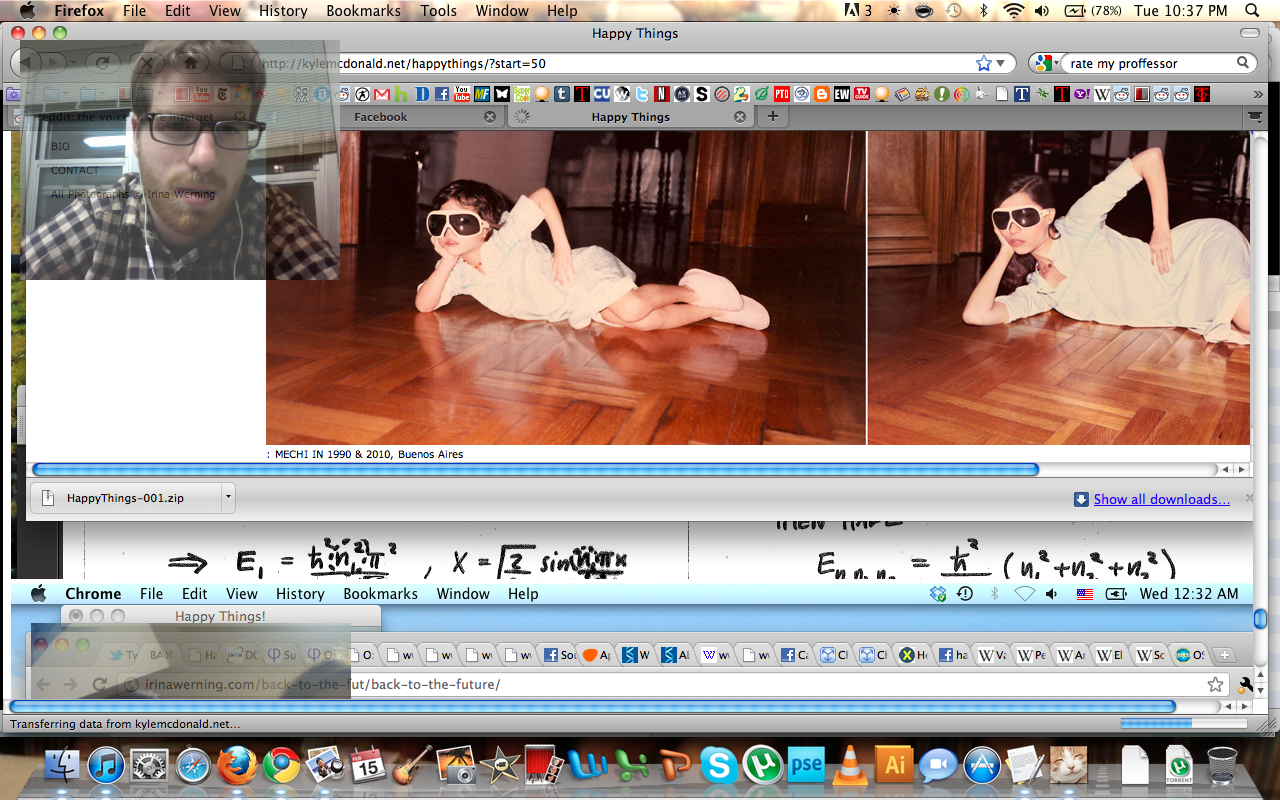
Task: Click the bookmark star in Firefox URL bar
Action: (984, 63)
